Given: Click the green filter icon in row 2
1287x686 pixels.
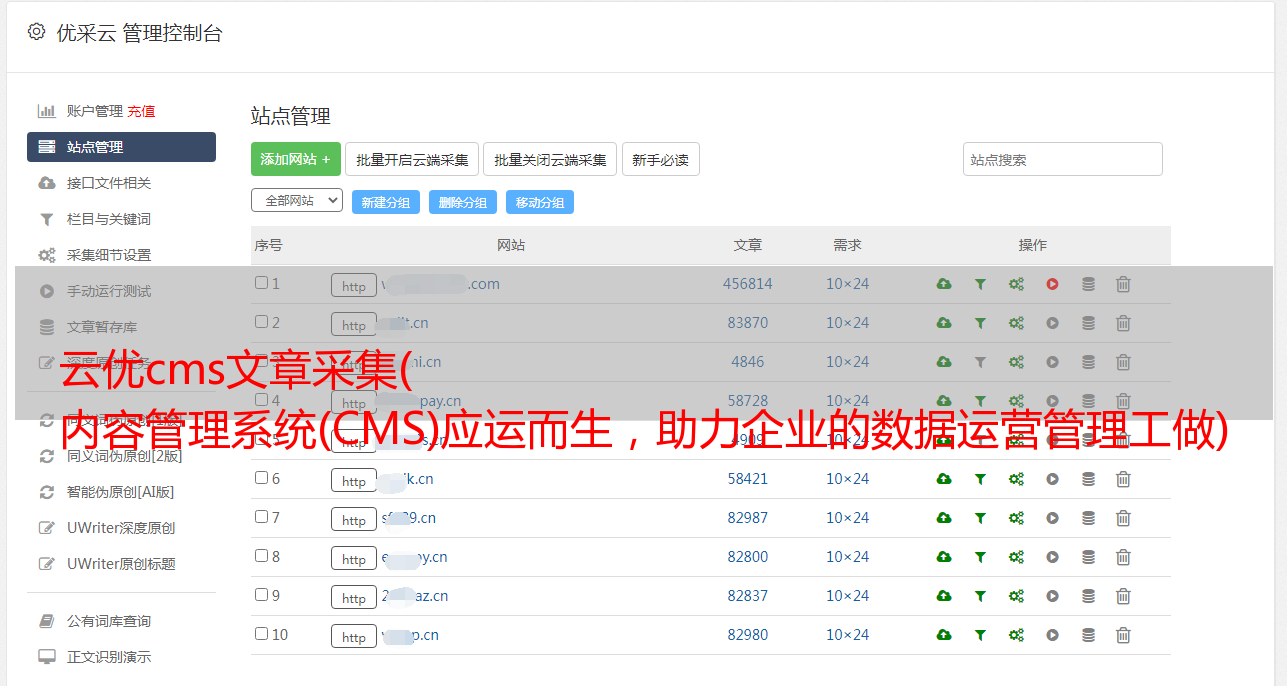Looking at the screenshot, I should coord(980,323).
